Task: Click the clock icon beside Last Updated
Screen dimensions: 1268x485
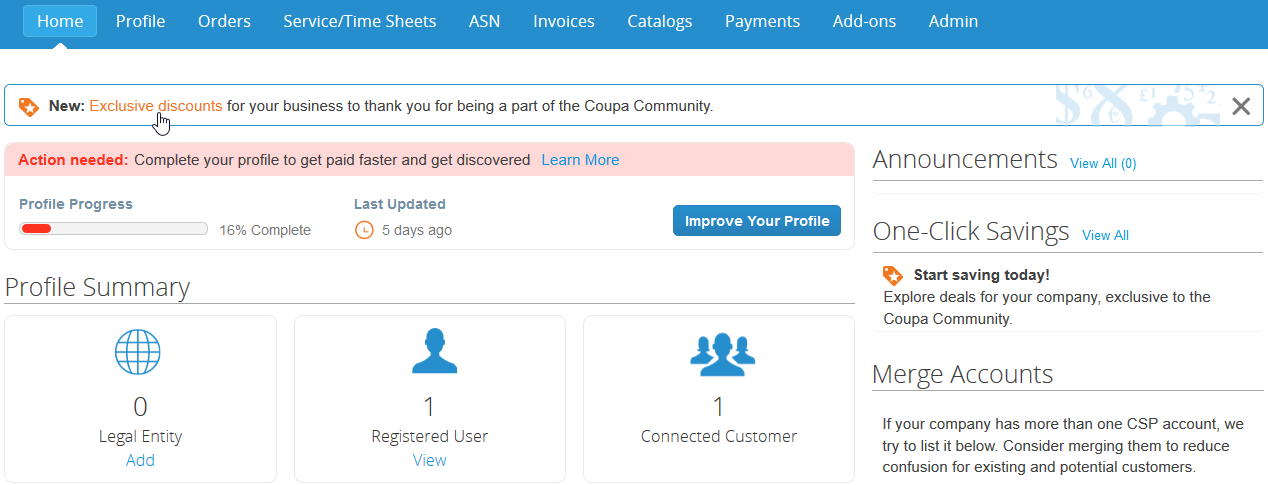Action: (364, 230)
